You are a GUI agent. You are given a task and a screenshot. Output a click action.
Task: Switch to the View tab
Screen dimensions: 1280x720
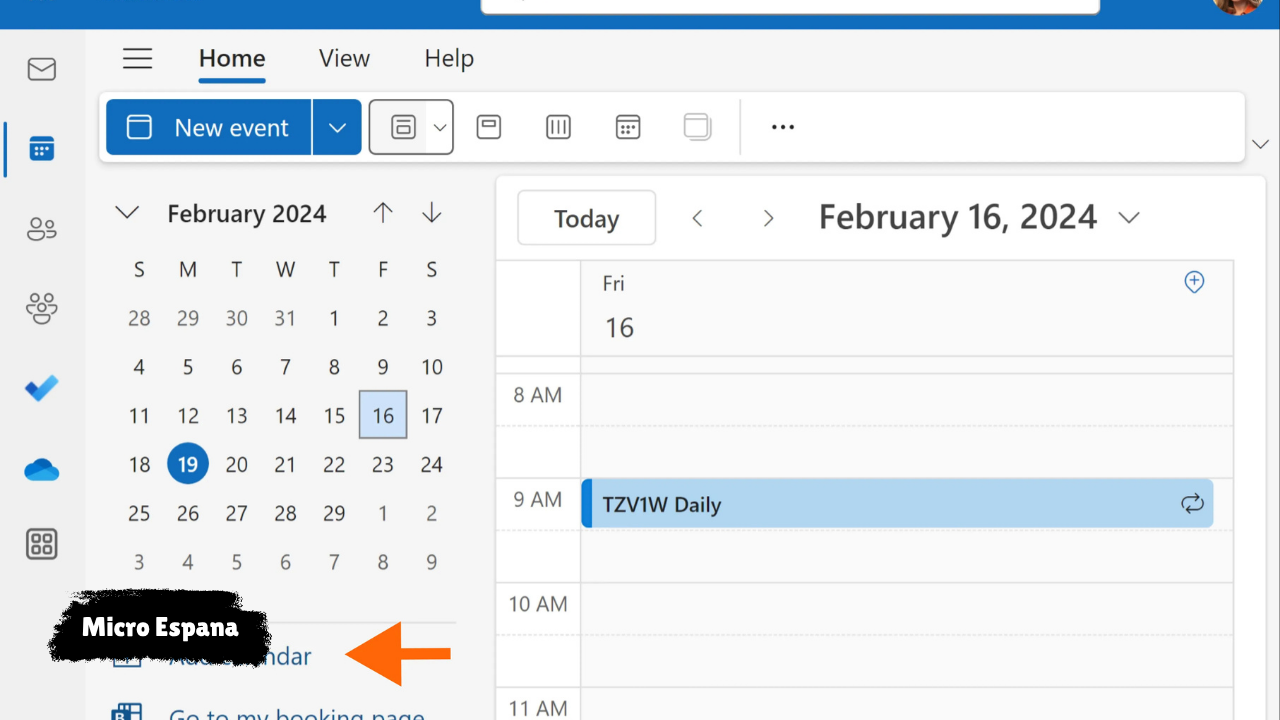[344, 58]
